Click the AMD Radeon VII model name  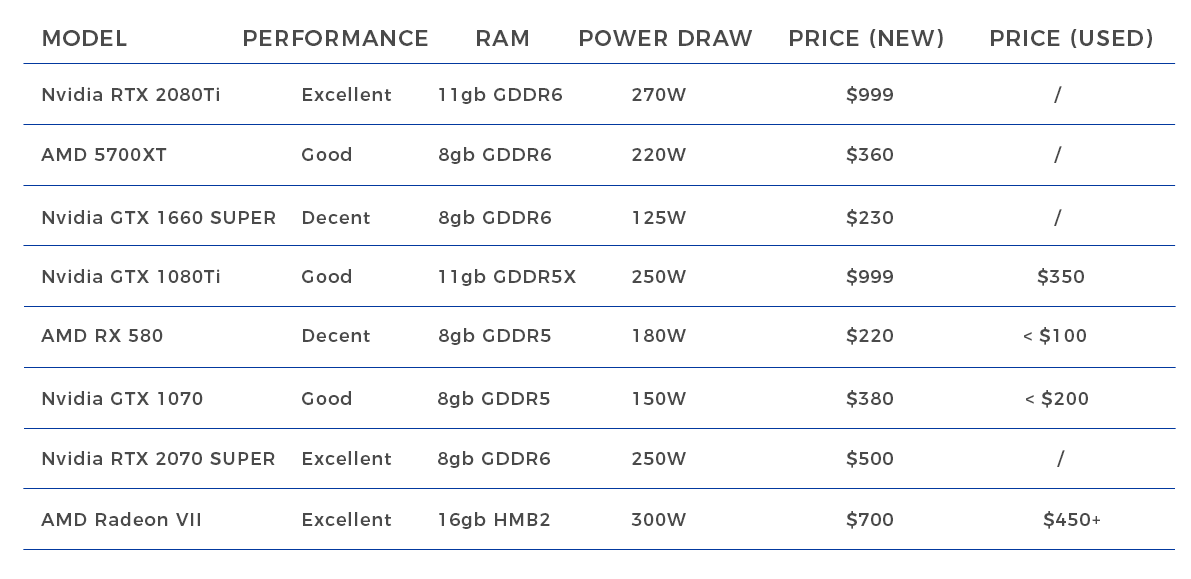tap(121, 520)
